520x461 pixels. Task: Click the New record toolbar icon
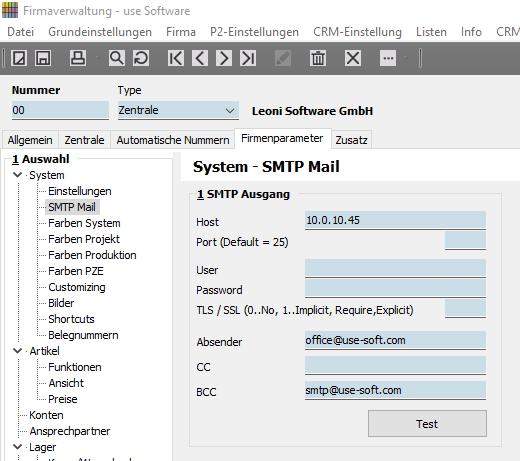pos(19,58)
